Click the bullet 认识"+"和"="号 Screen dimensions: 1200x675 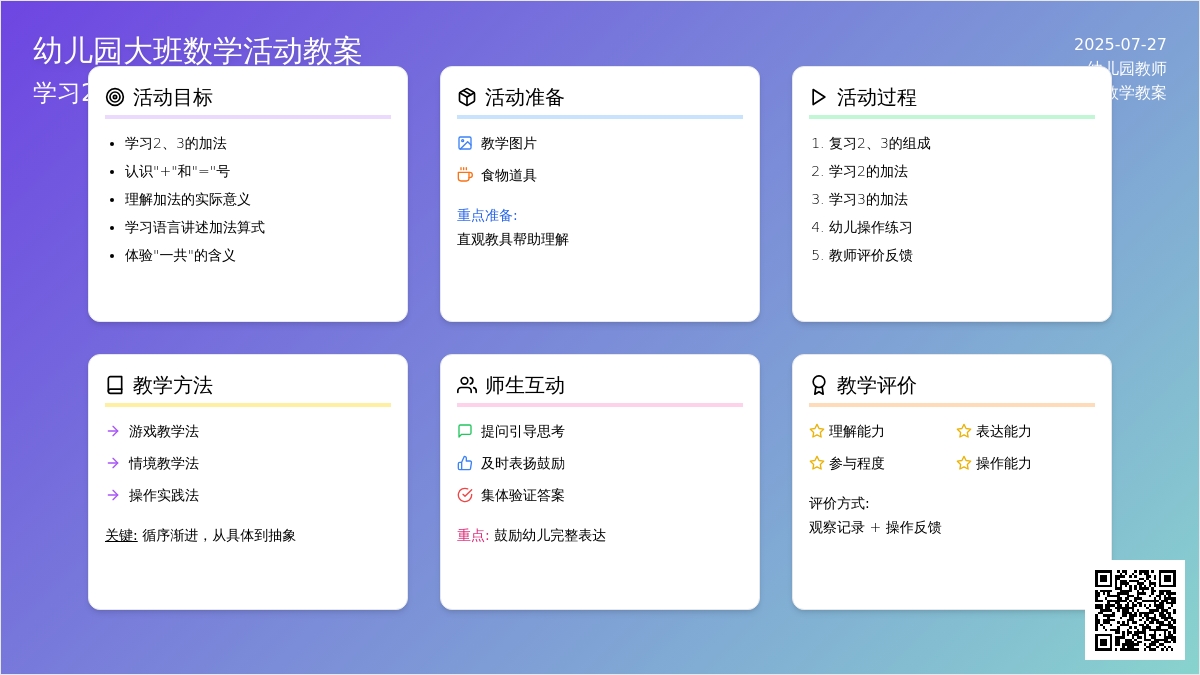tap(178, 171)
